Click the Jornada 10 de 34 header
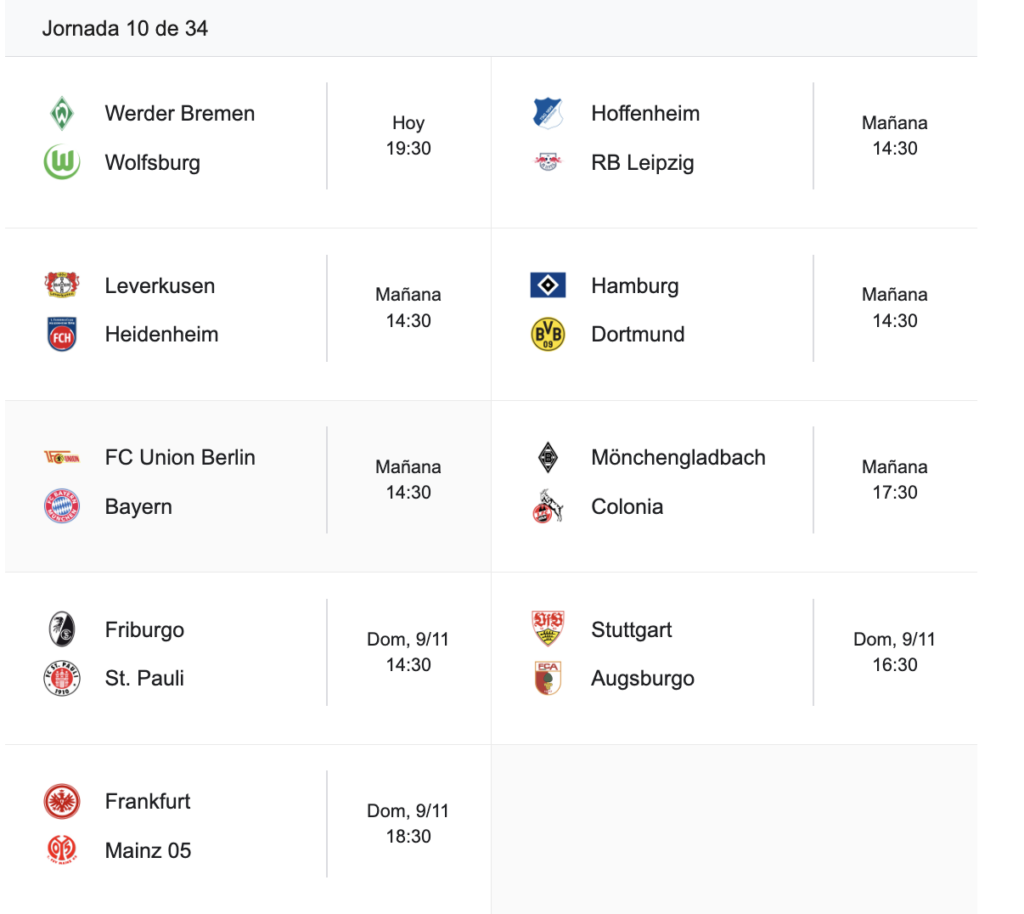The height and width of the screenshot is (914, 1024). [x=125, y=28]
